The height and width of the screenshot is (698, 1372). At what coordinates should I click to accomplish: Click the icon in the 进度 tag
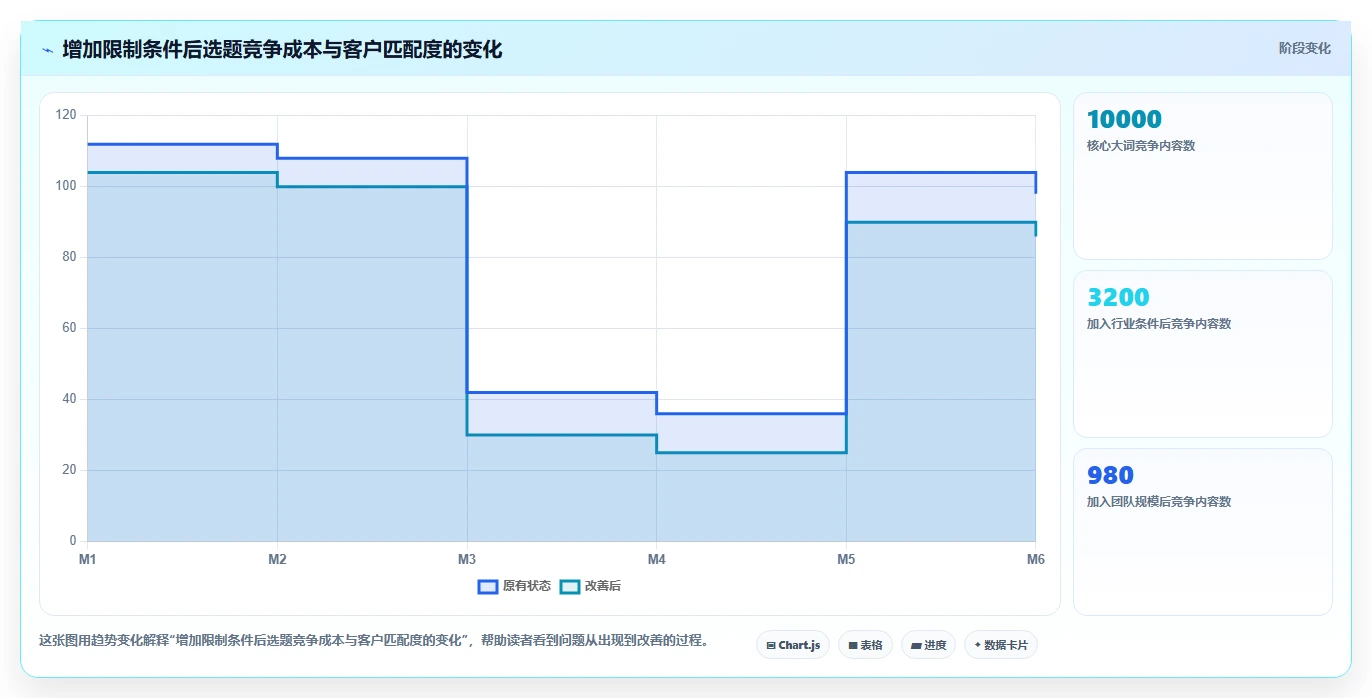point(916,646)
